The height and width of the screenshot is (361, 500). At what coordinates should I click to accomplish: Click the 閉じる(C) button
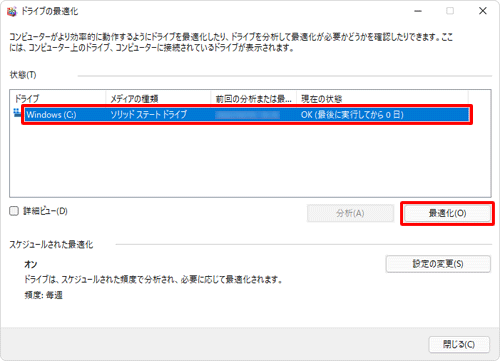point(459,344)
